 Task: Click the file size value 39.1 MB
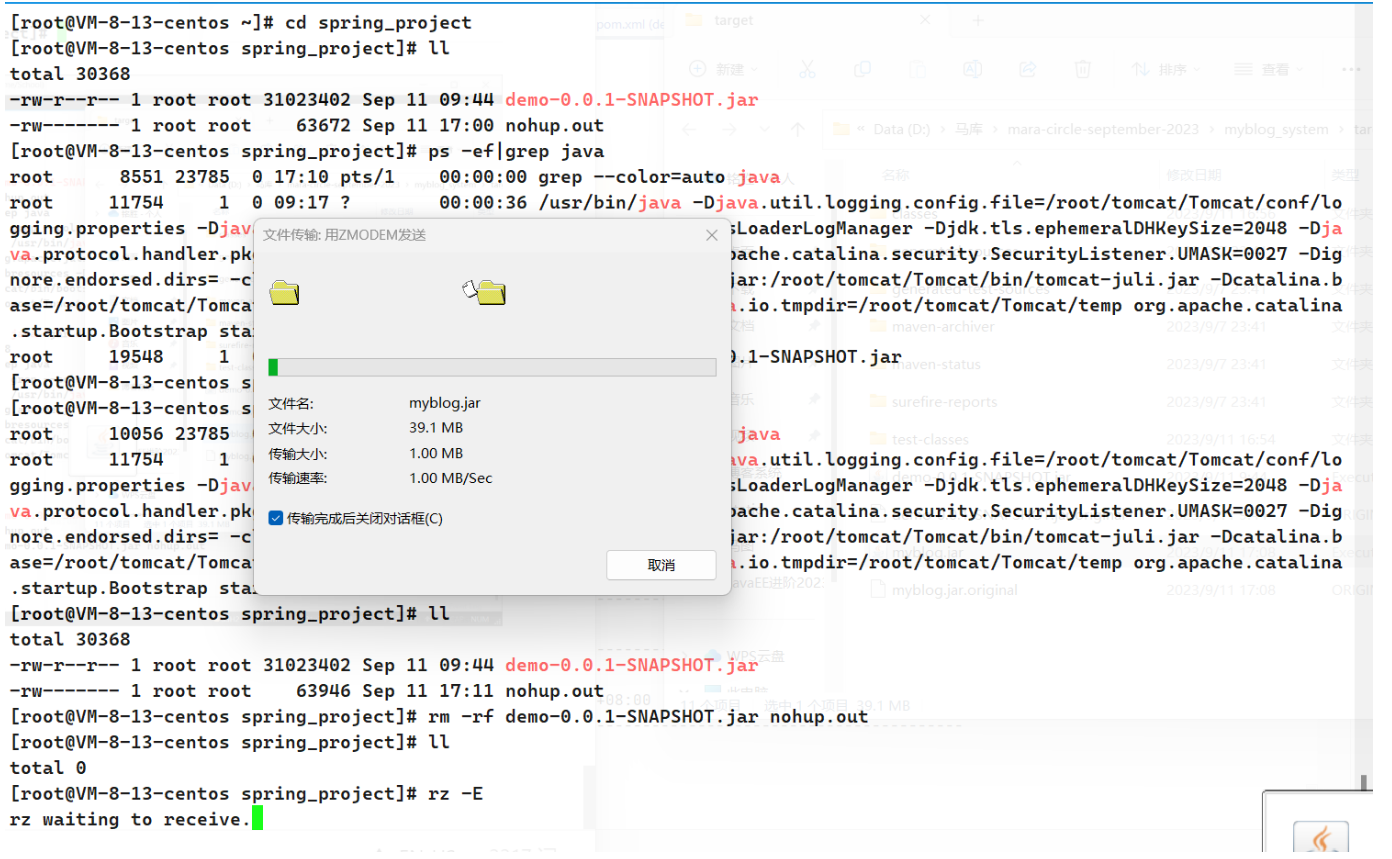(x=436, y=428)
